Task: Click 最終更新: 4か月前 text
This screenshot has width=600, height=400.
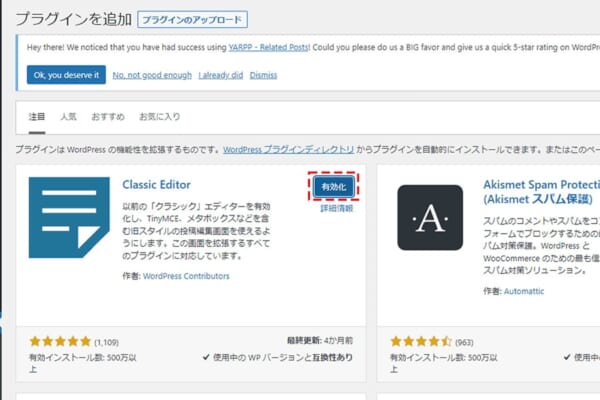Action: (320, 340)
